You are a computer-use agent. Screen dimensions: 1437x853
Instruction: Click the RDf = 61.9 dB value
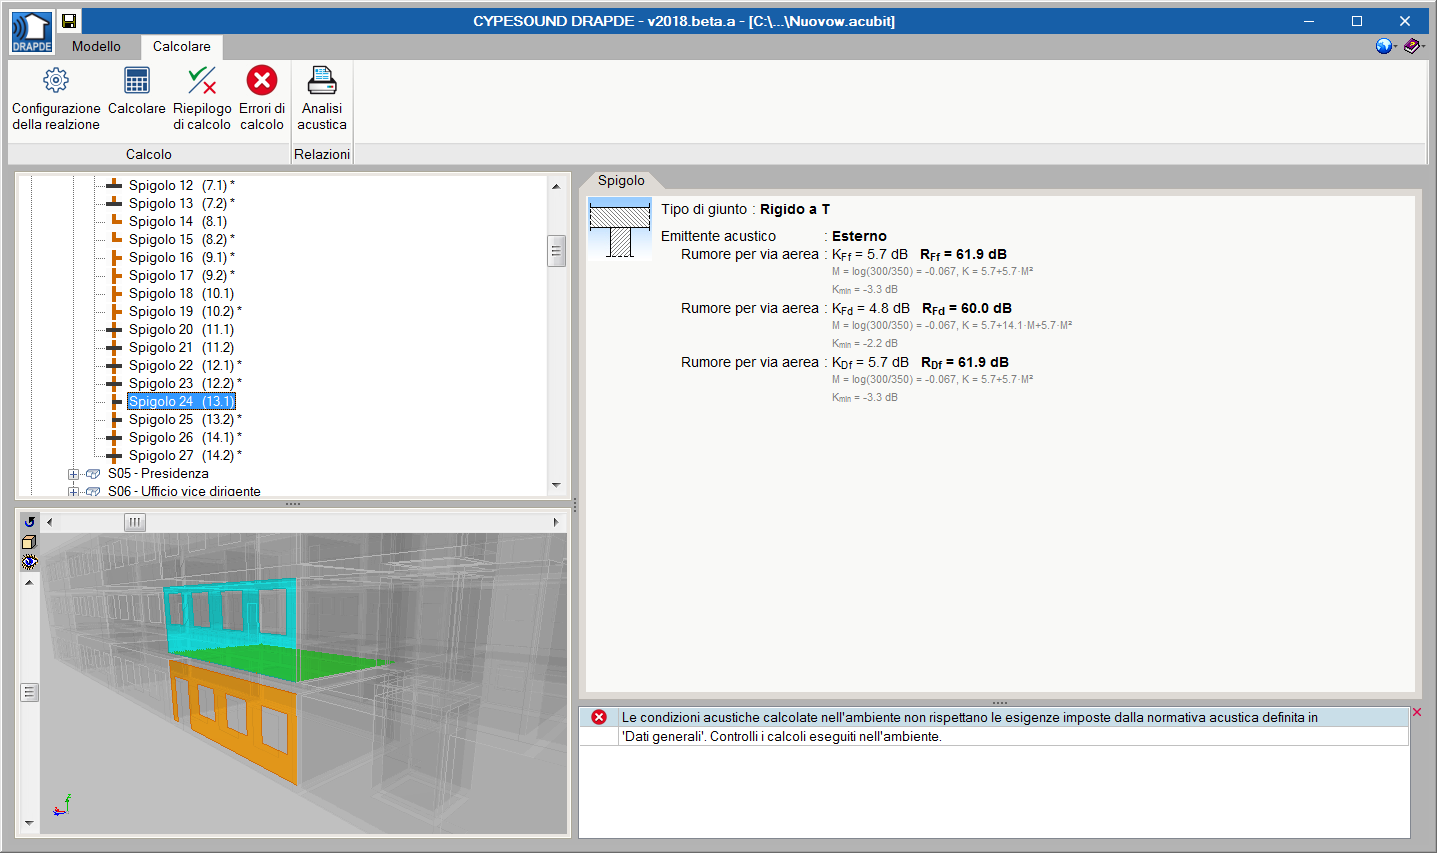(x=965, y=363)
